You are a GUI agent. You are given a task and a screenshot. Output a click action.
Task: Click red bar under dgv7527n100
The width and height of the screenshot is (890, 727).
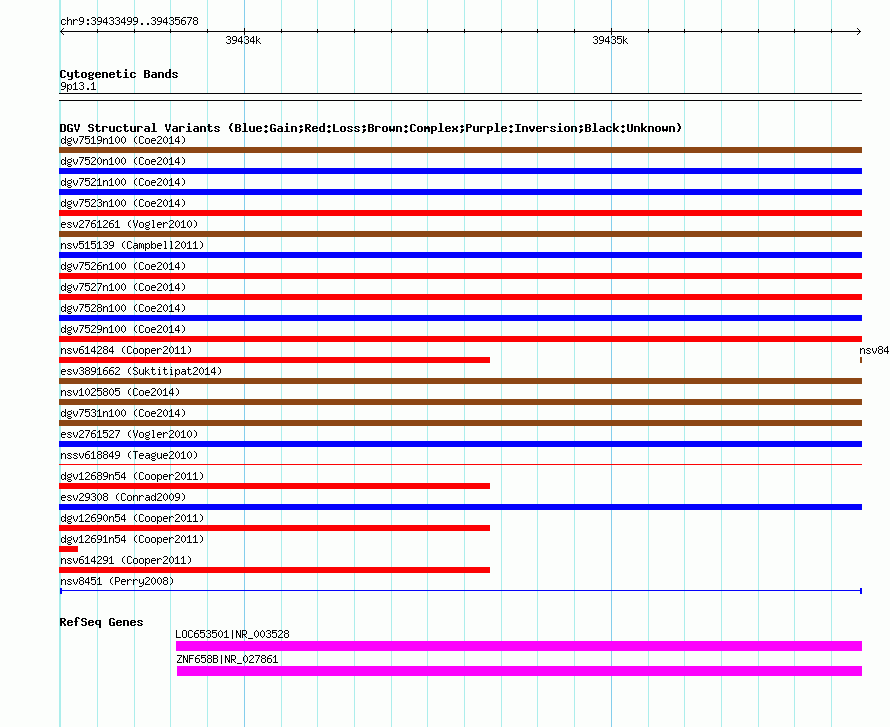[x=460, y=297]
